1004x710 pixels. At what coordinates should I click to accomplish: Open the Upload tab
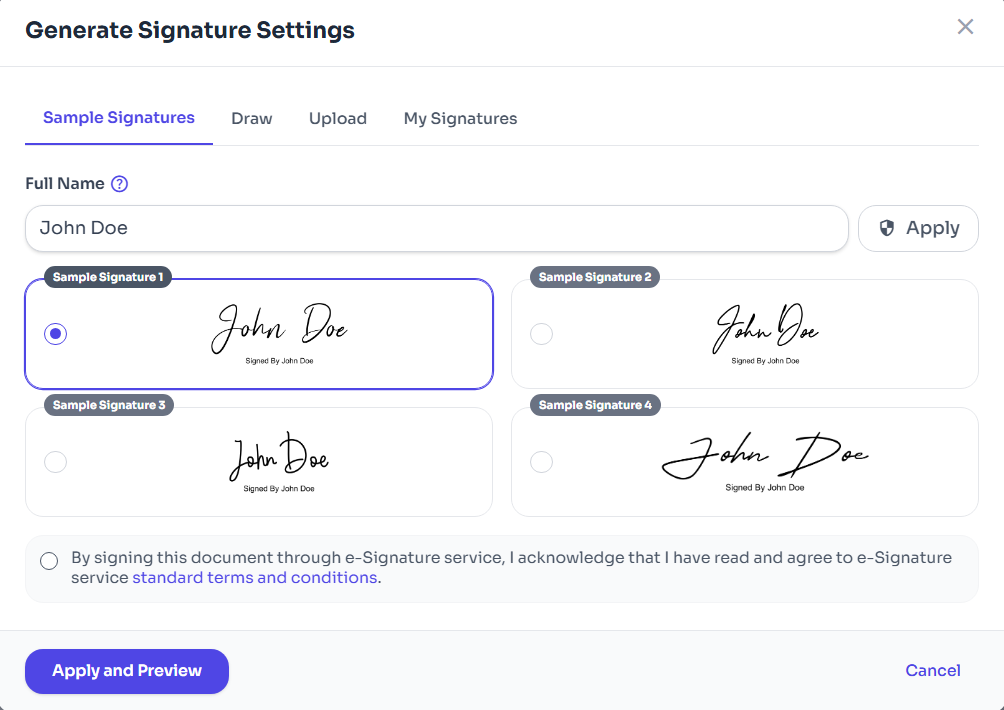coord(337,118)
